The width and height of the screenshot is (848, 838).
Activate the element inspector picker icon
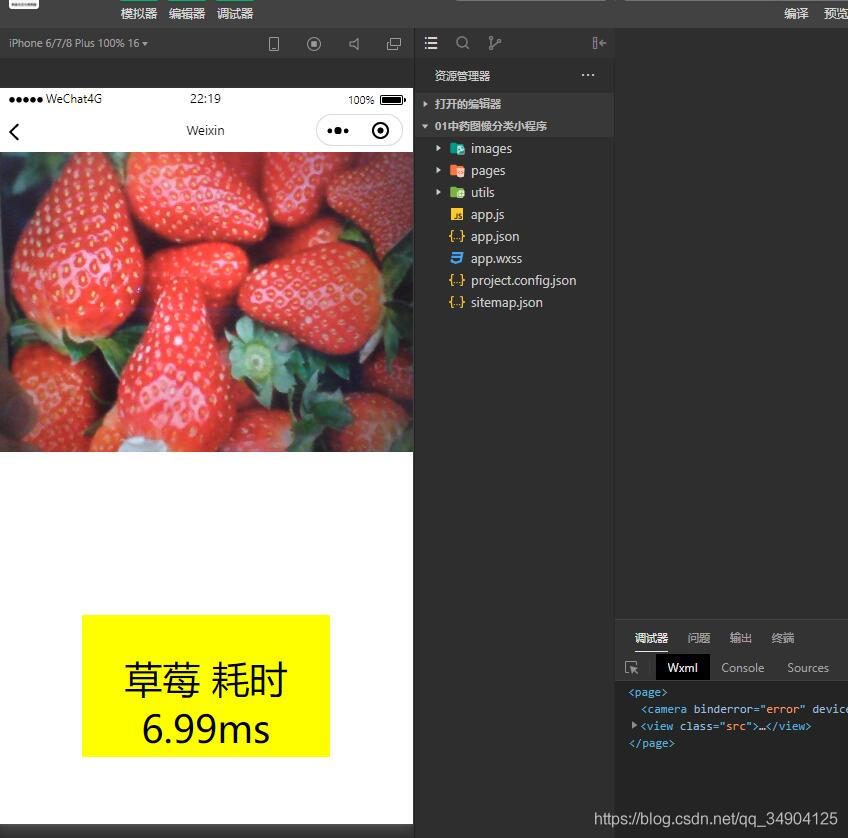coord(632,668)
